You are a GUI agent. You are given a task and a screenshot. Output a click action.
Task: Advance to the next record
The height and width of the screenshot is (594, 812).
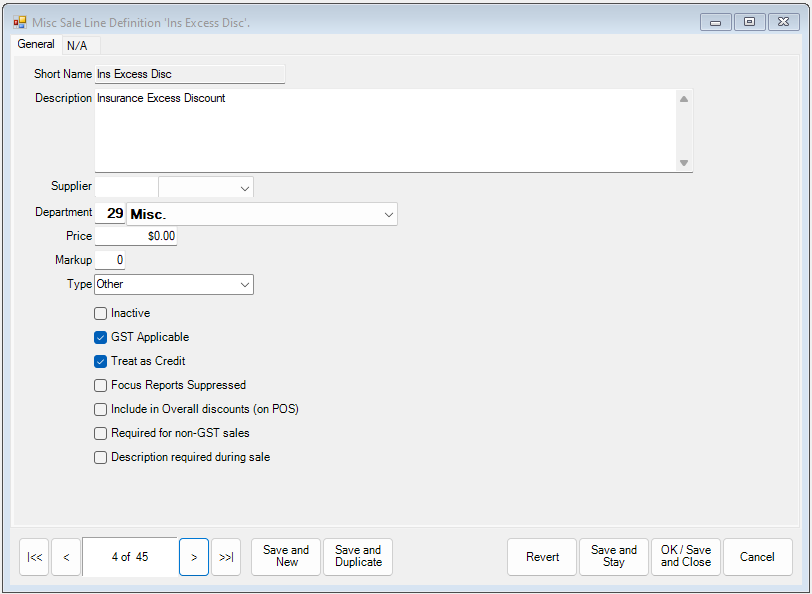tap(193, 557)
